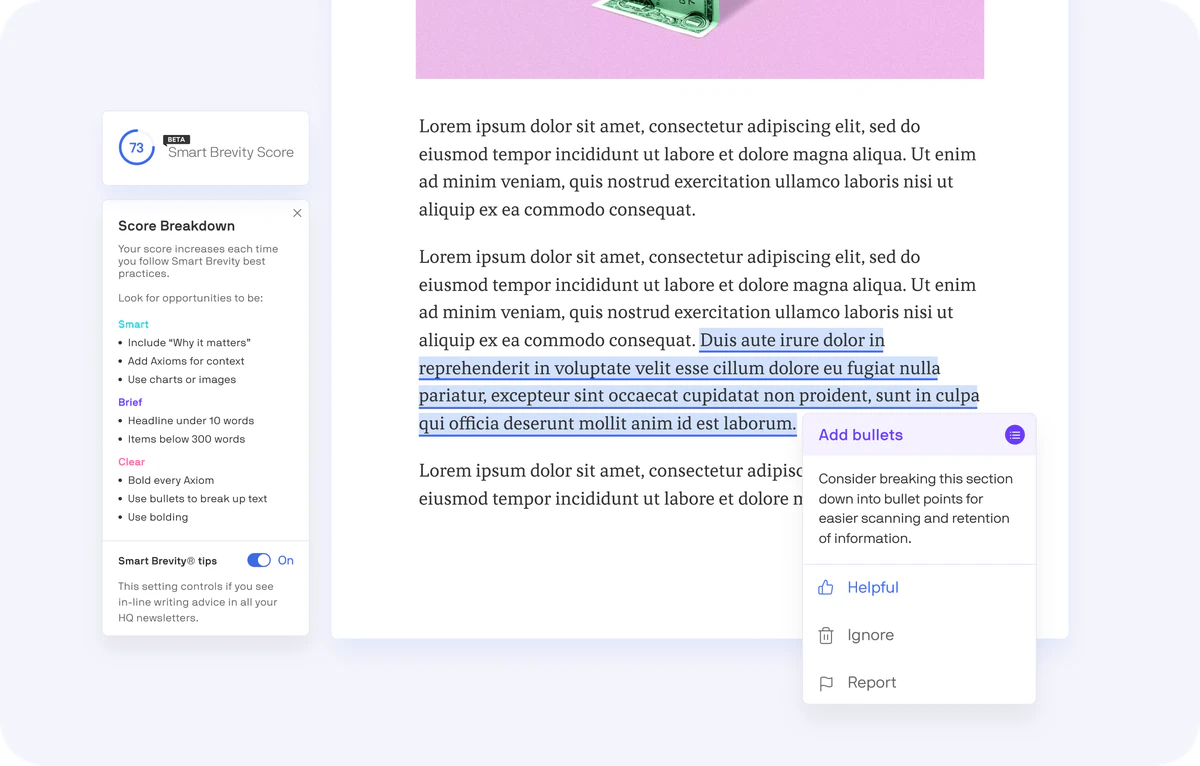
Task: Click the trash icon beside Ignore
Action: (826, 635)
